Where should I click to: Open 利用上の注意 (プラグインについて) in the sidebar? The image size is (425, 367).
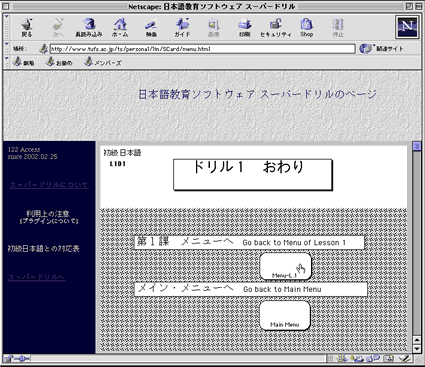(49, 217)
